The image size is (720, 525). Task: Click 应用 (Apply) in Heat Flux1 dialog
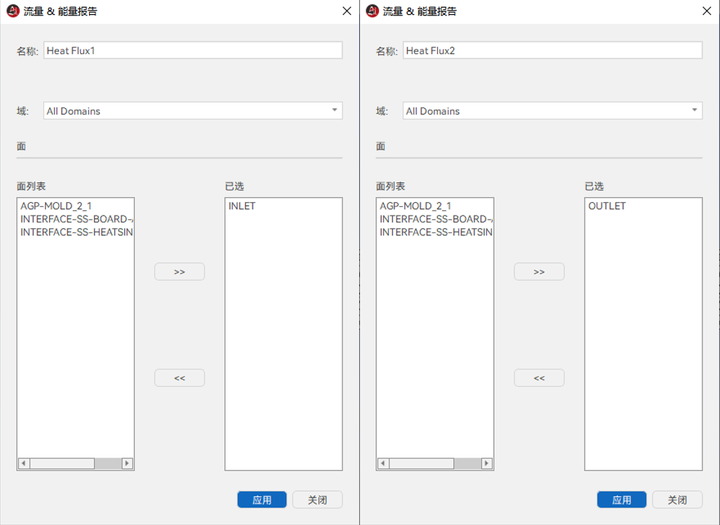(x=262, y=500)
